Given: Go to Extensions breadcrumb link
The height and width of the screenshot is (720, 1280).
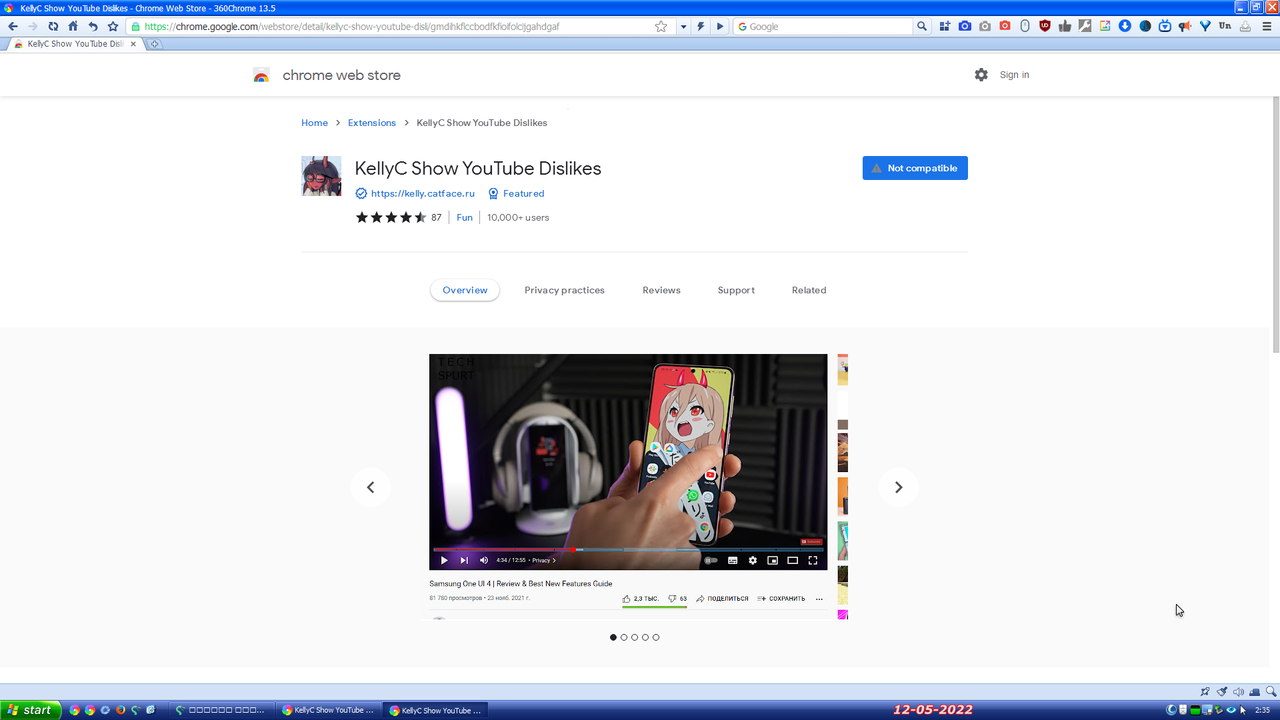Looking at the screenshot, I should [x=372, y=123].
